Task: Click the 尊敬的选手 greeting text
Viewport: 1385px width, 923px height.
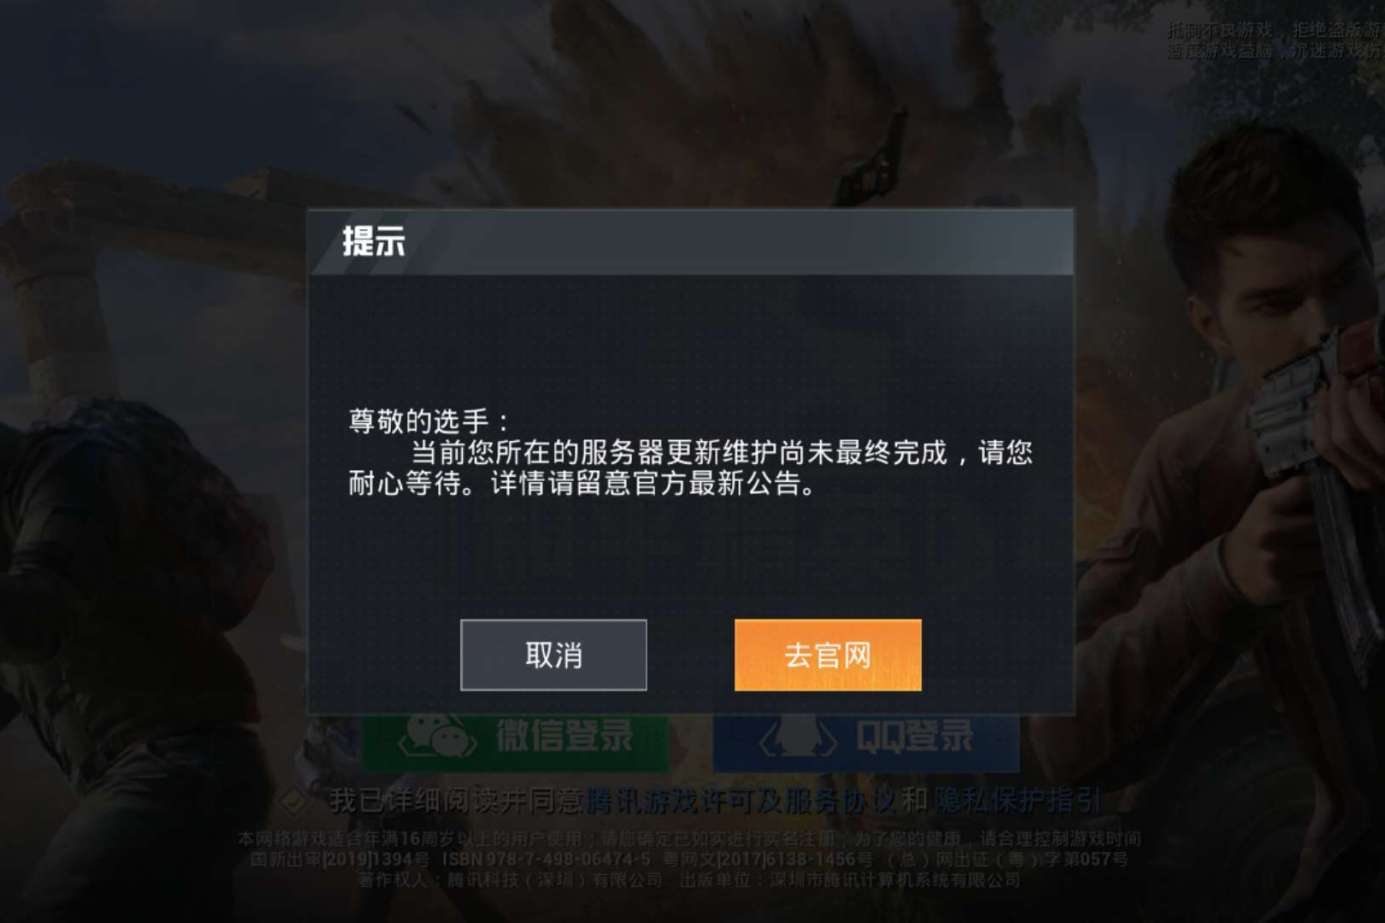Action: click(x=429, y=421)
